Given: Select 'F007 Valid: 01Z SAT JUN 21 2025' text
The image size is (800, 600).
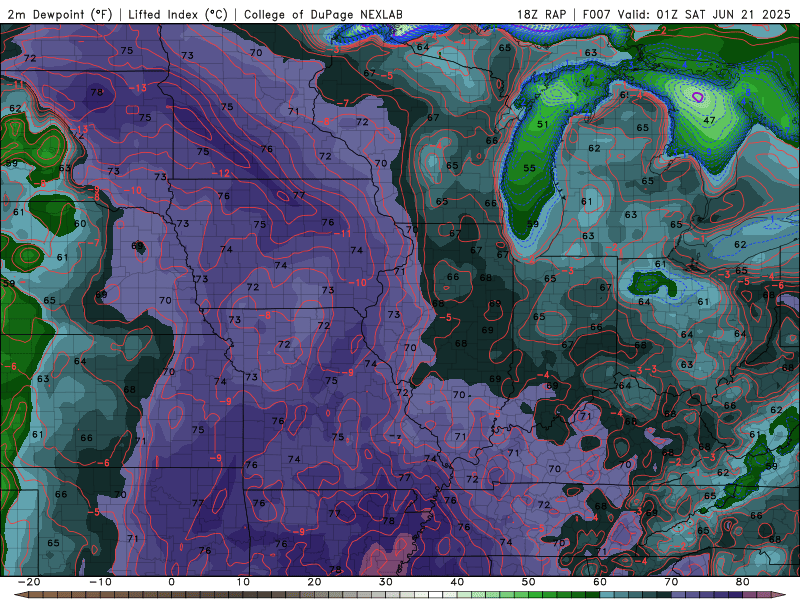Looking at the screenshot, I should pyautogui.click(x=686, y=14).
